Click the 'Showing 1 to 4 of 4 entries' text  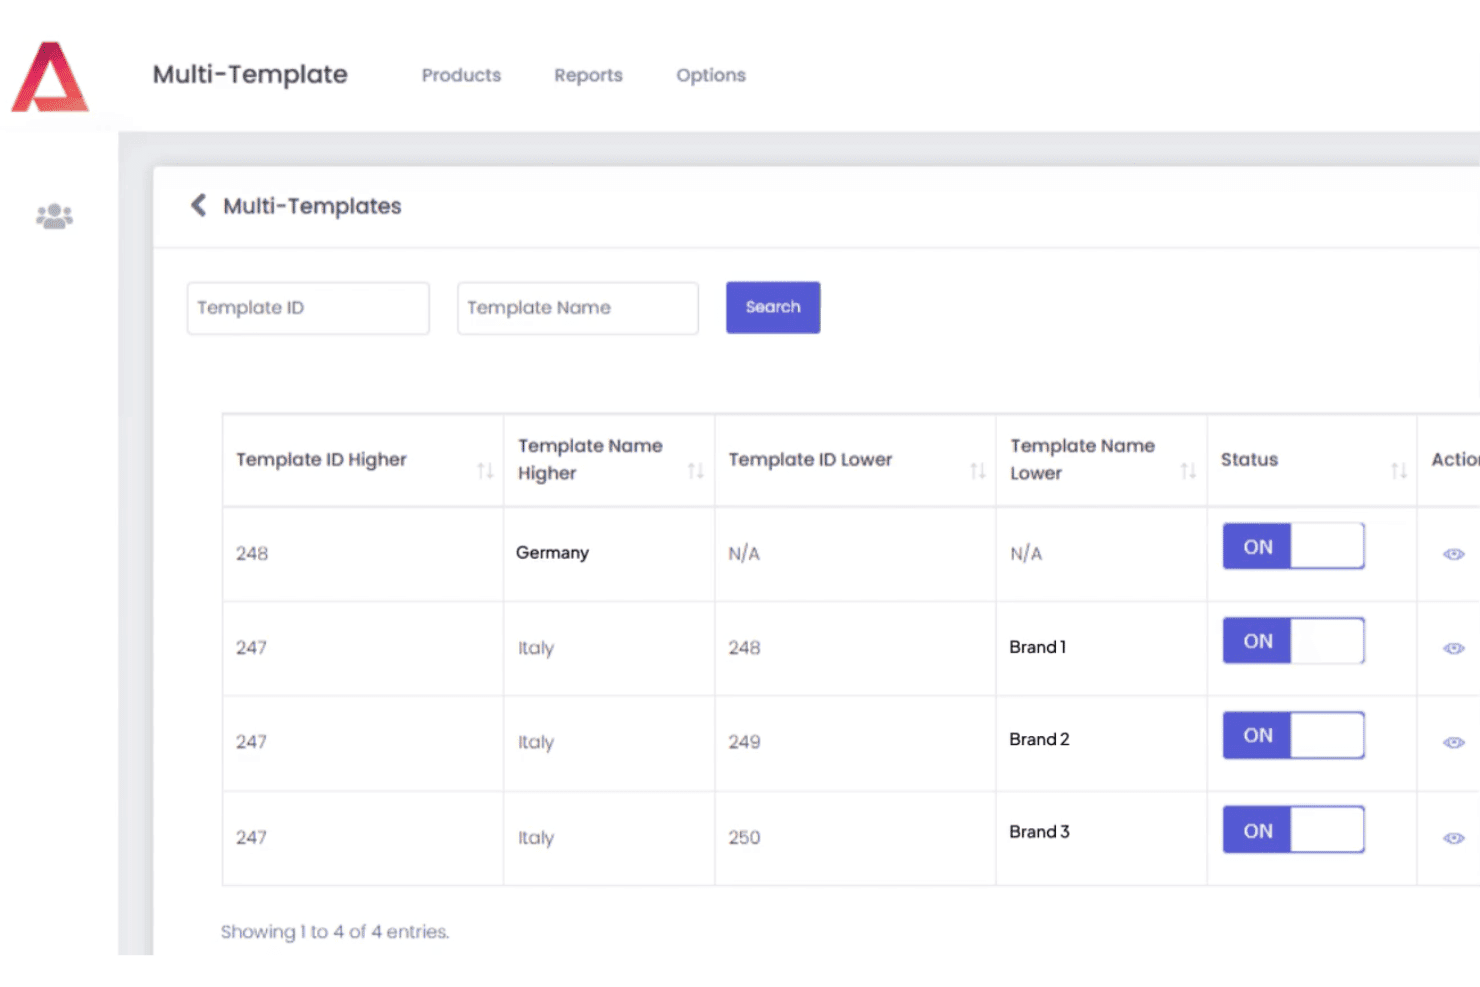(x=335, y=931)
